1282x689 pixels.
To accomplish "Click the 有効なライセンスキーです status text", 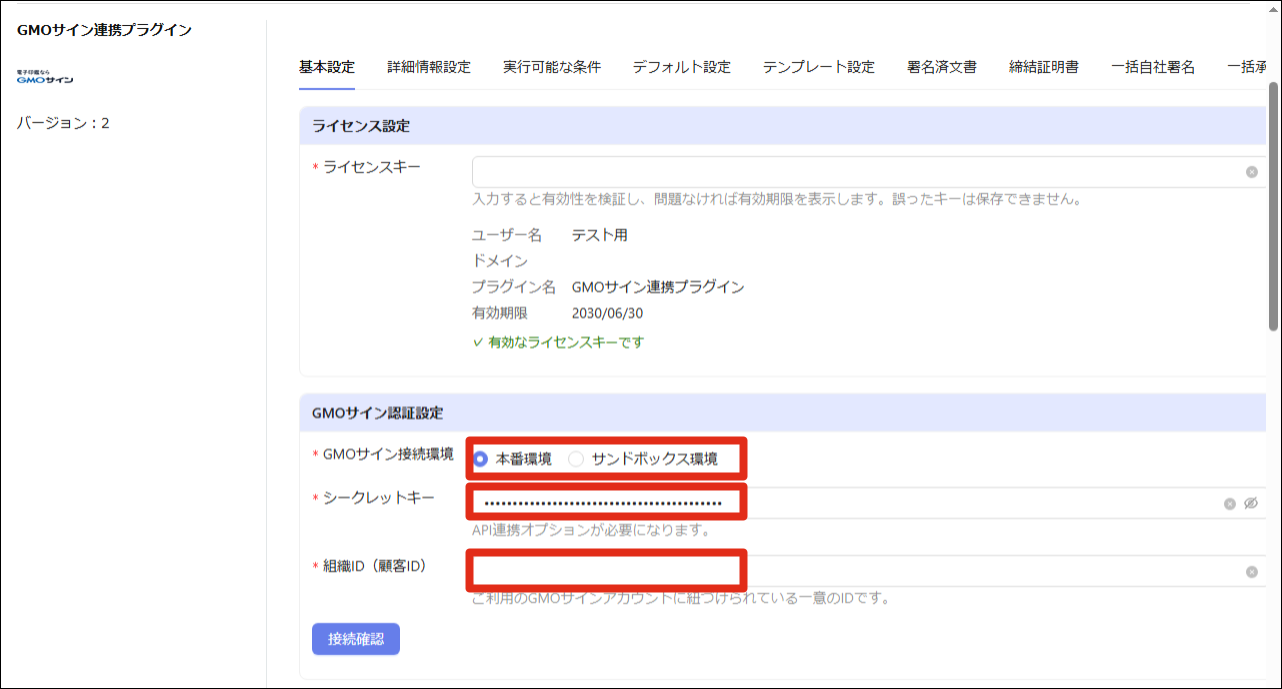I will point(558,342).
